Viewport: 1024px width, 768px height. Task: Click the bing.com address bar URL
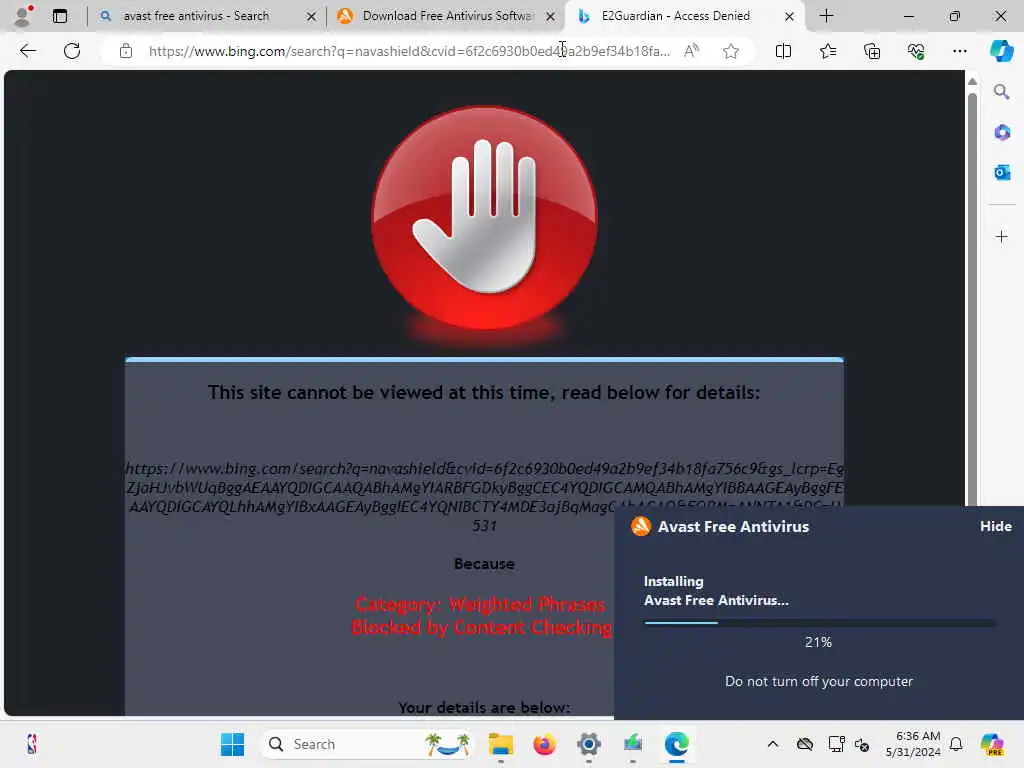pyautogui.click(x=409, y=51)
